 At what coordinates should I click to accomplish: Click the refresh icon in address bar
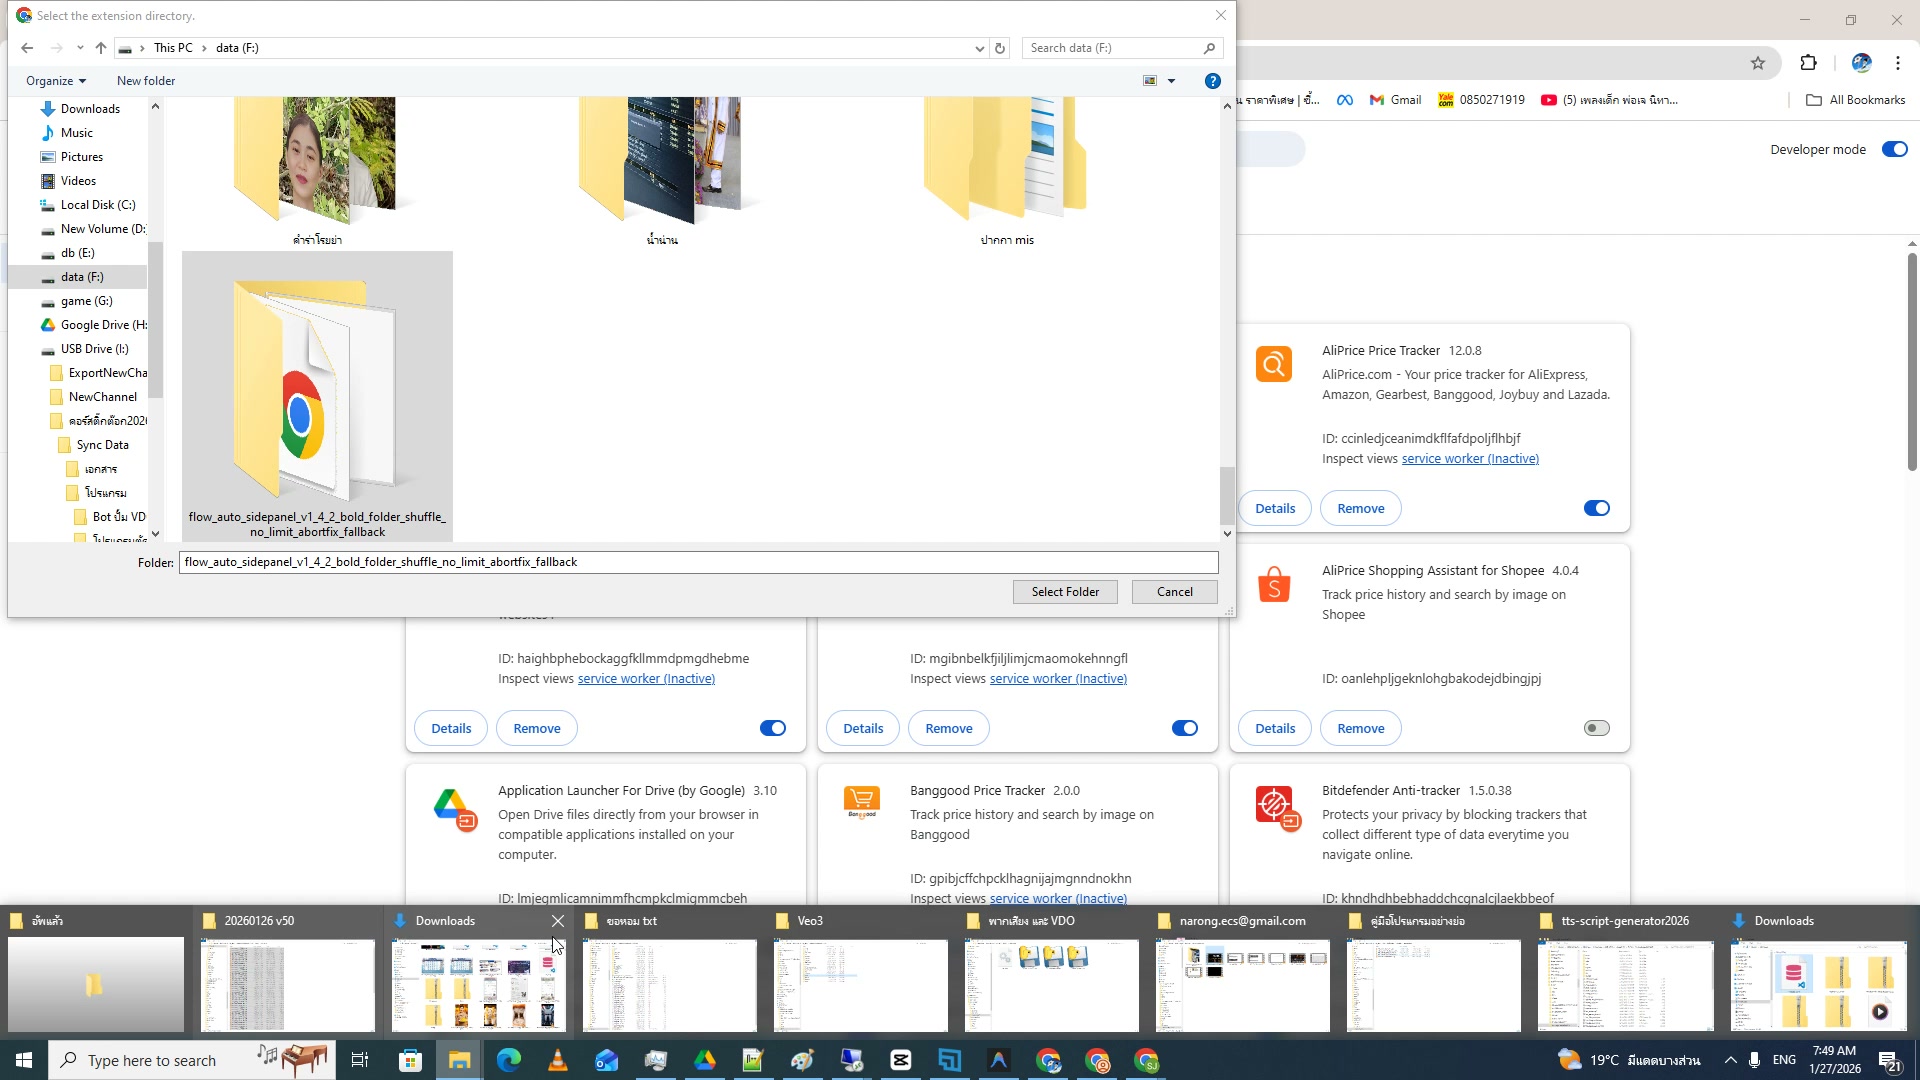pos(999,48)
